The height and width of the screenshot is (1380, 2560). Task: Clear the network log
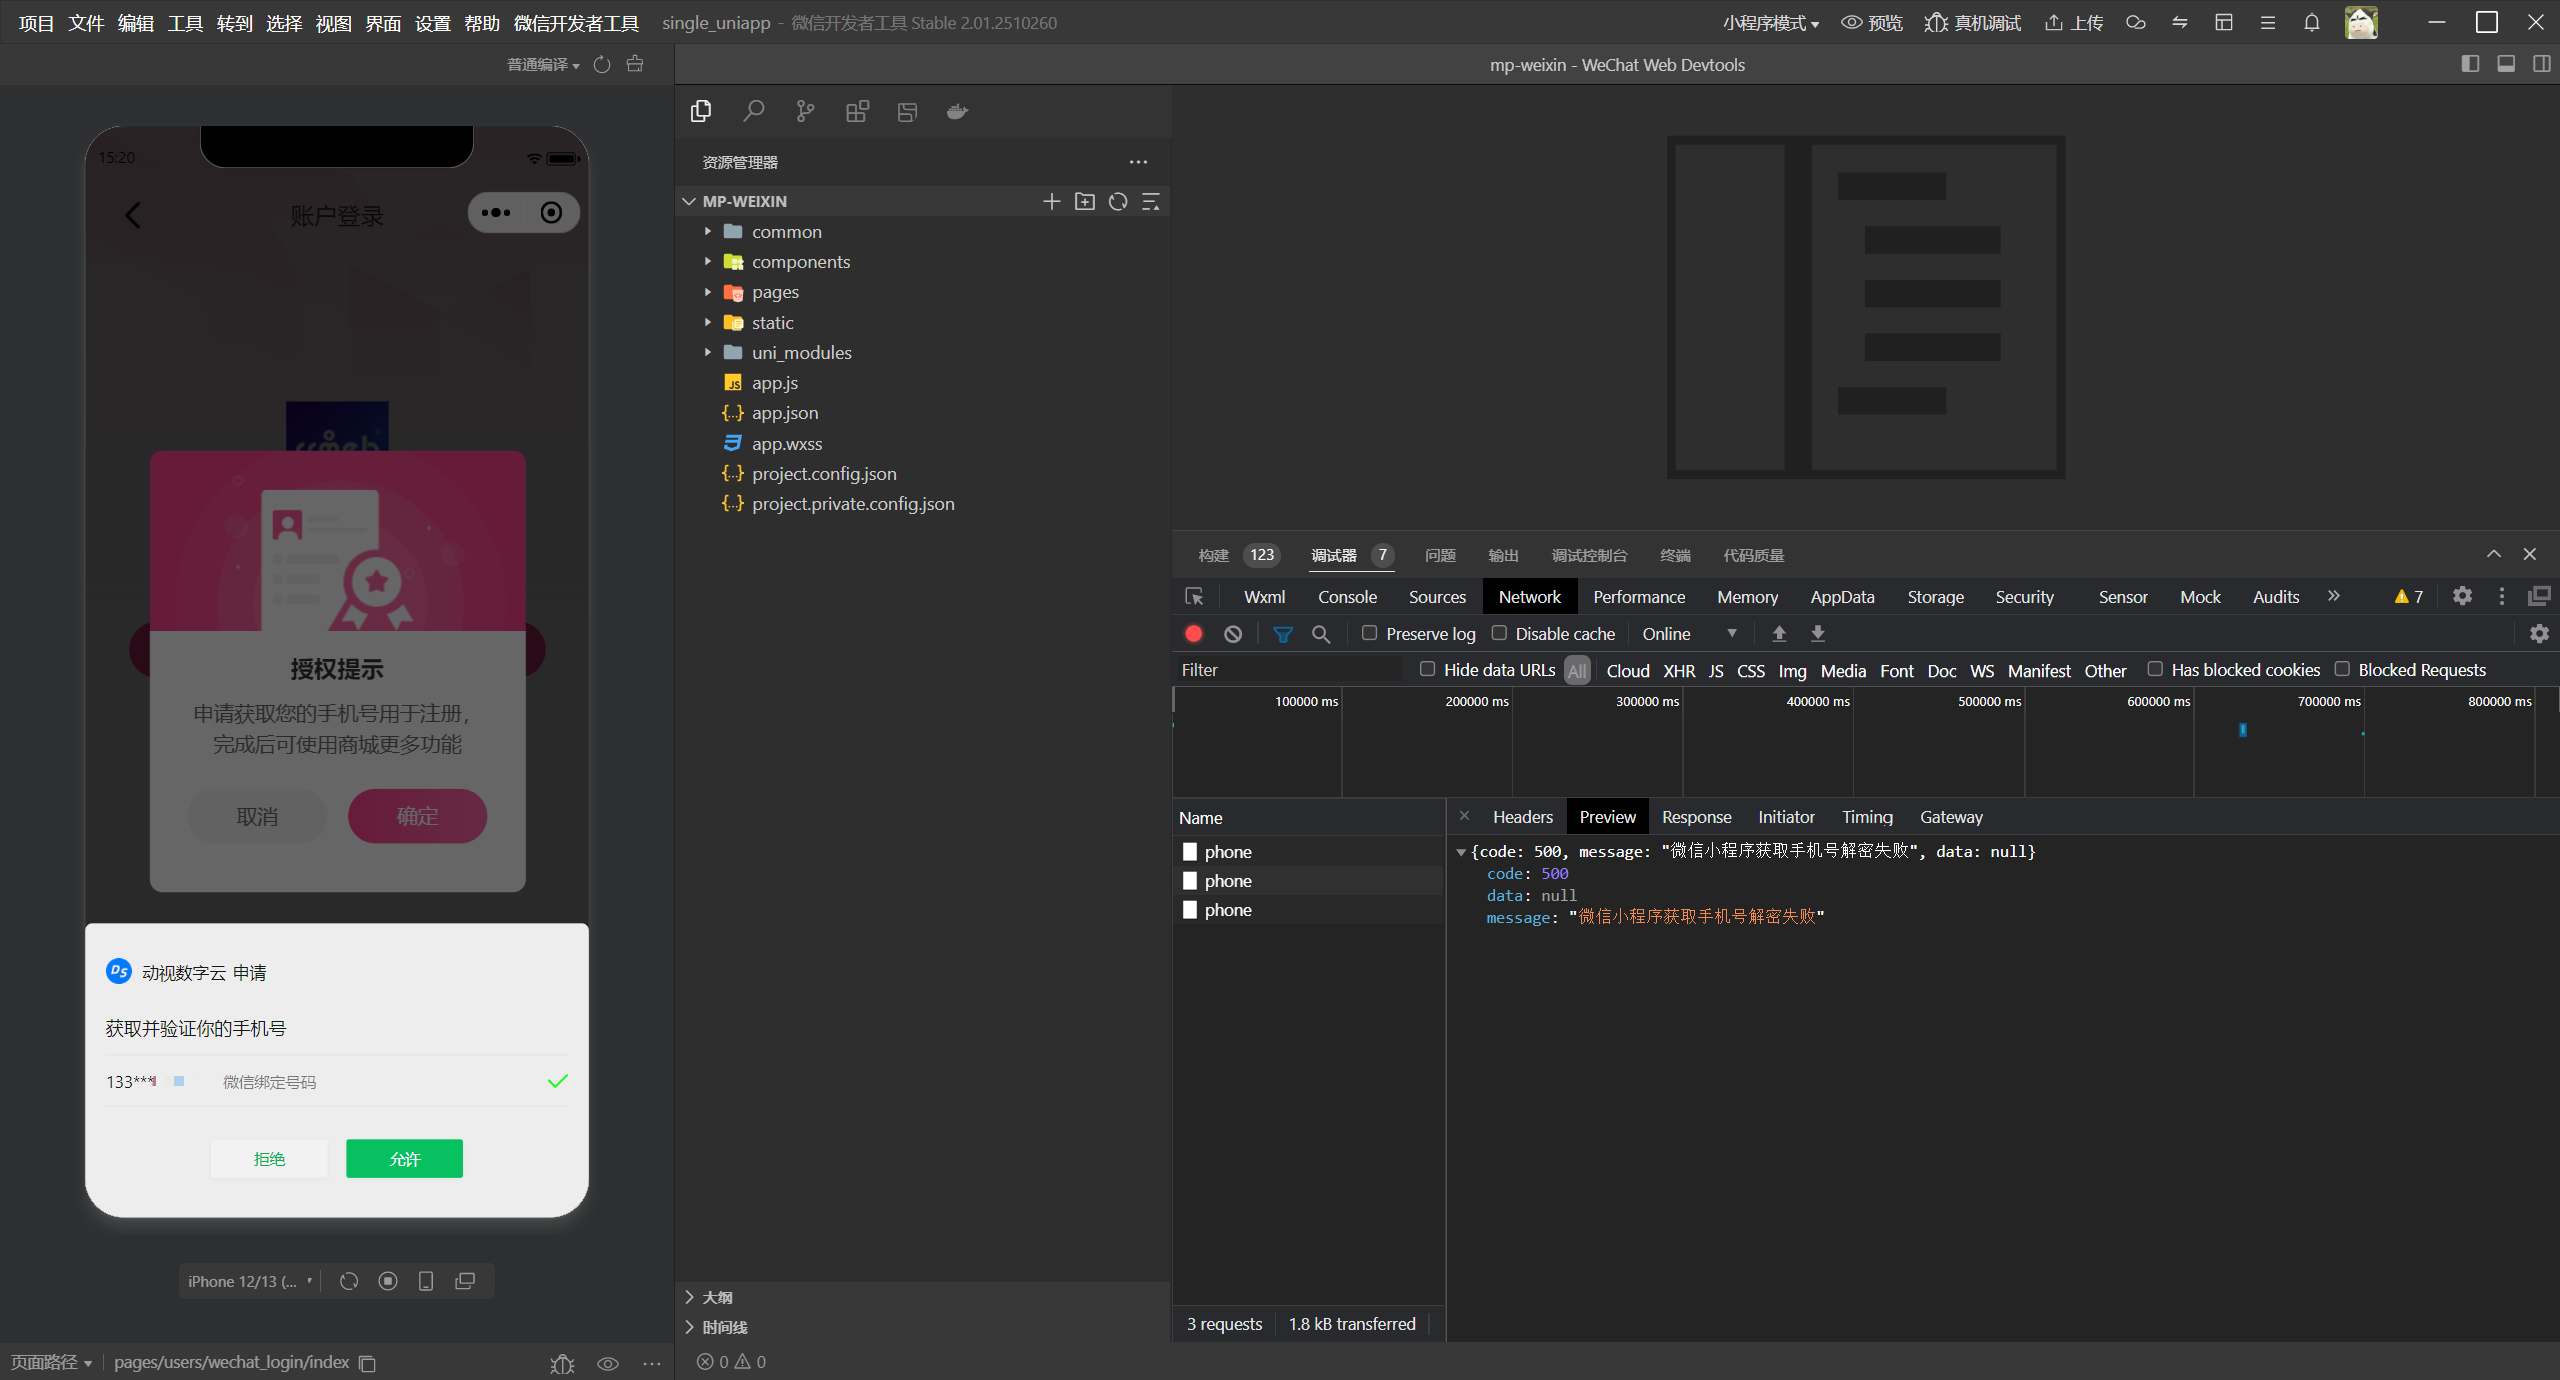click(1233, 634)
